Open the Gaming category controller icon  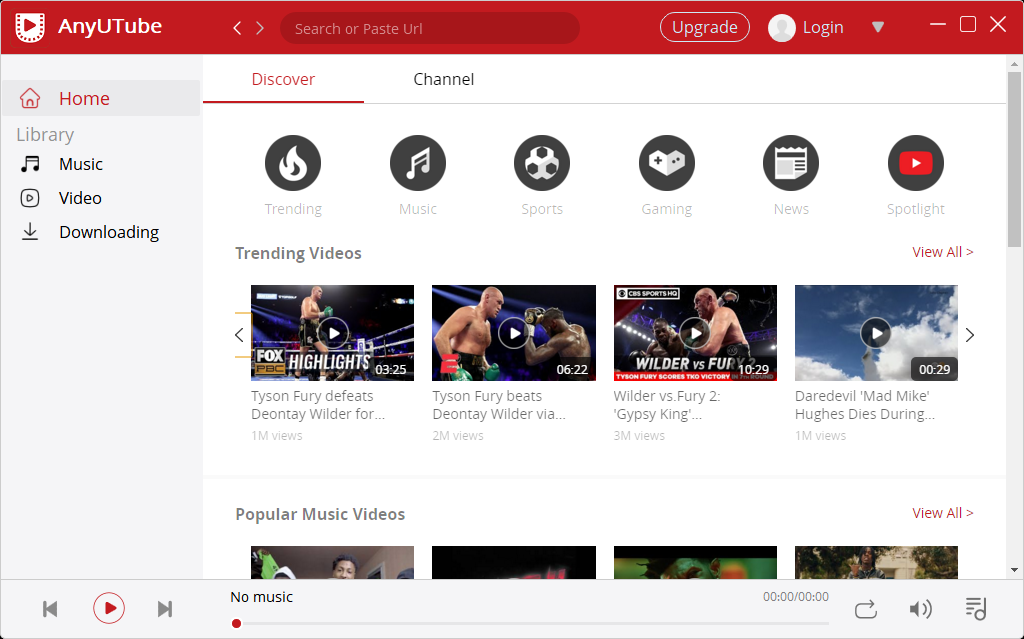[x=667, y=163]
